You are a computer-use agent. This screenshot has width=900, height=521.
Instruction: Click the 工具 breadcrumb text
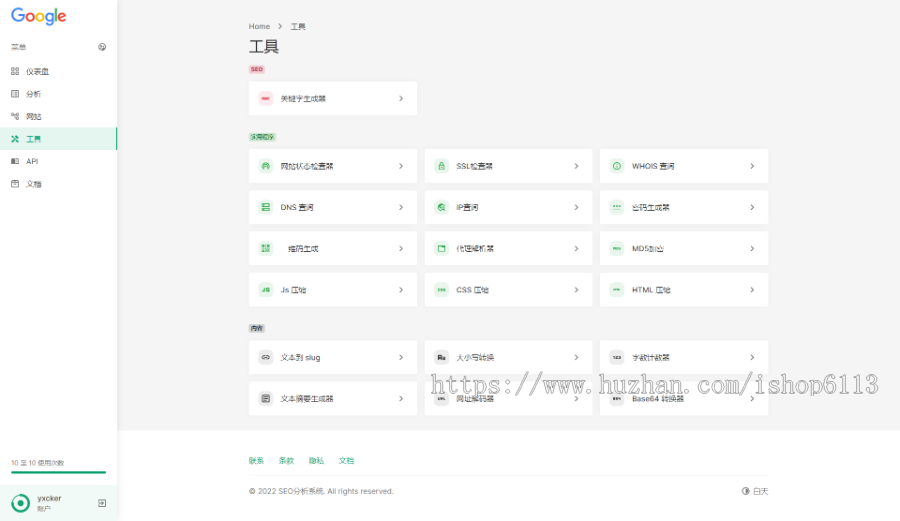[x=298, y=26]
